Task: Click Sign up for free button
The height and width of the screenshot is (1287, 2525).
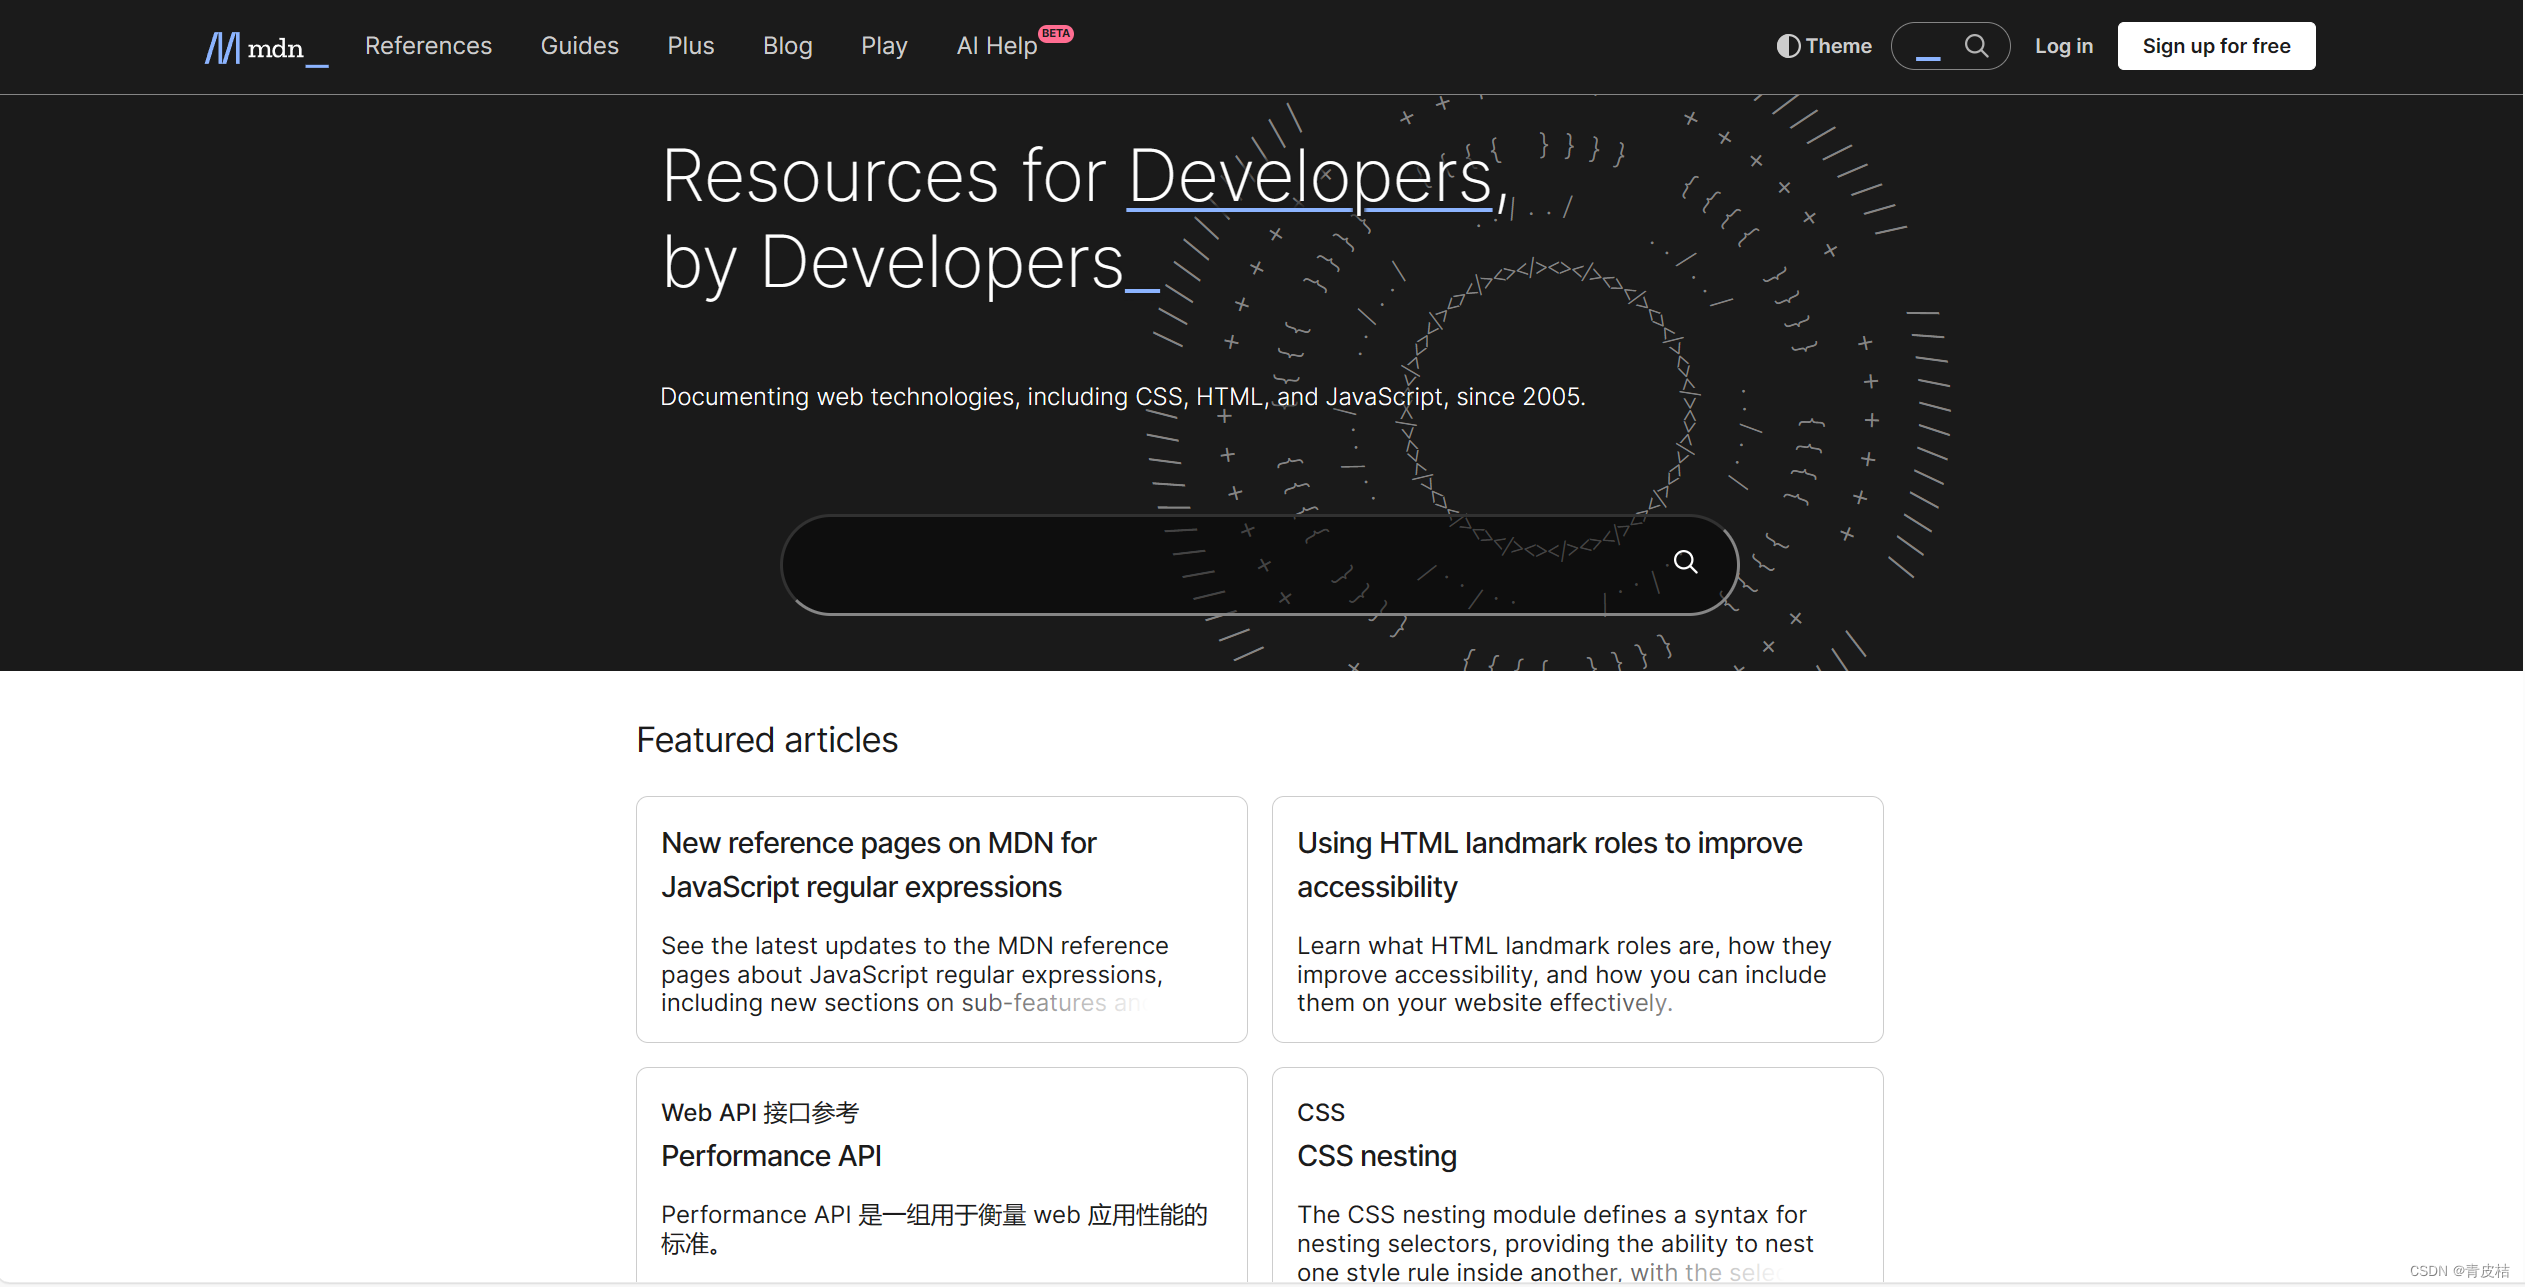Action: pyautogui.click(x=2216, y=46)
